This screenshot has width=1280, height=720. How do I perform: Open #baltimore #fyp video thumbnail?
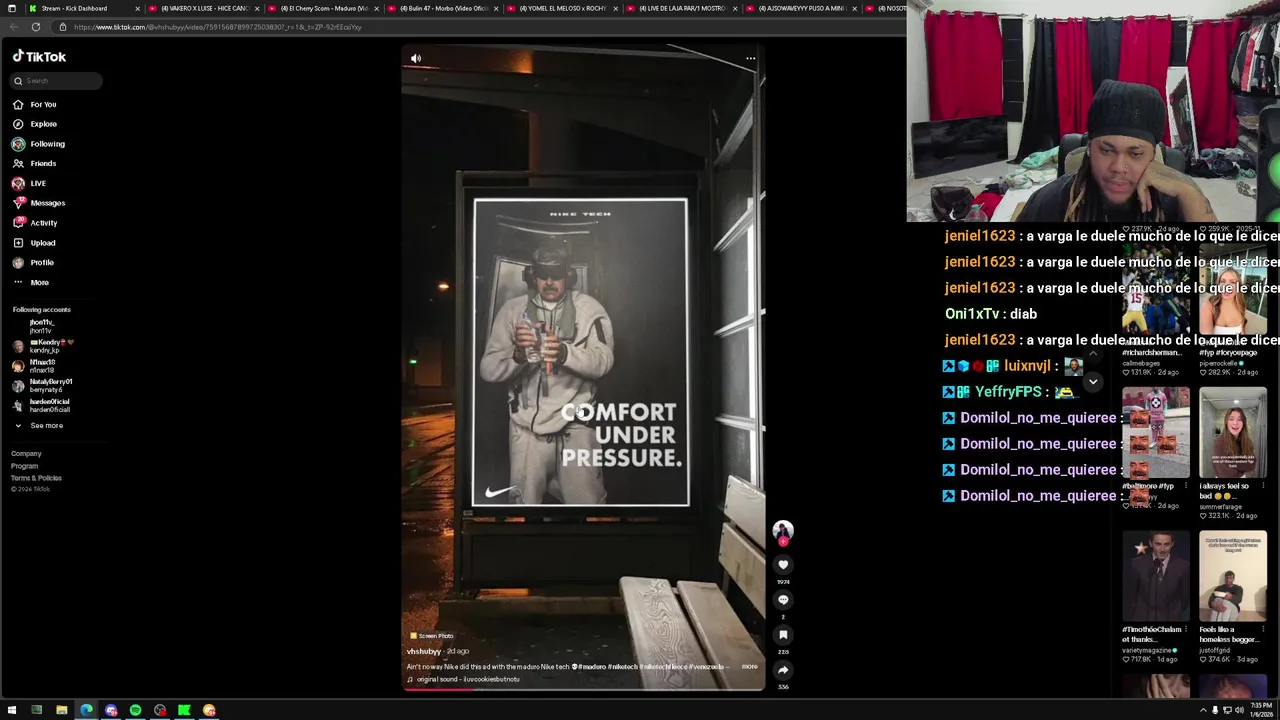1155,434
